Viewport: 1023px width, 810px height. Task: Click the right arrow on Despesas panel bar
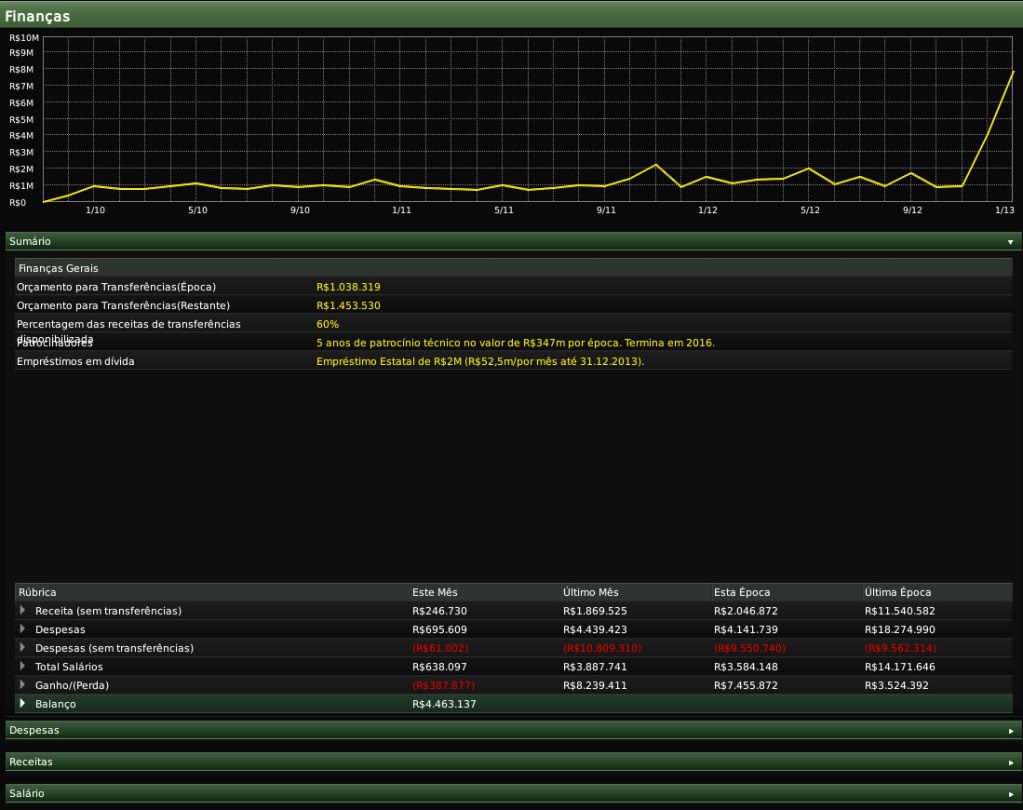point(1010,731)
